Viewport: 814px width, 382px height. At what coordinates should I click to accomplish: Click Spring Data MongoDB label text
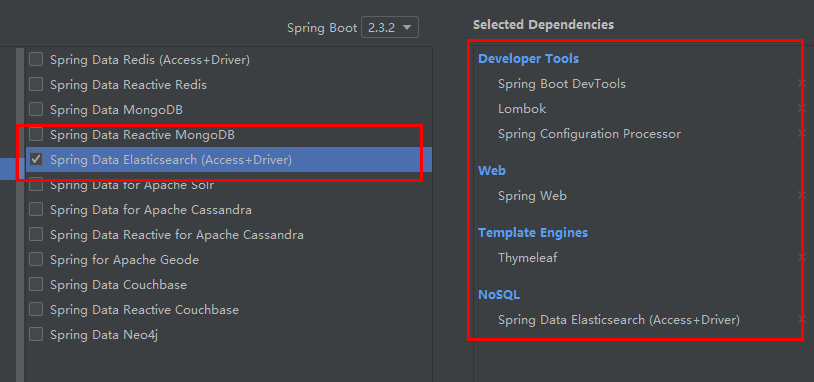pyautogui.click(x=116, y=110)
